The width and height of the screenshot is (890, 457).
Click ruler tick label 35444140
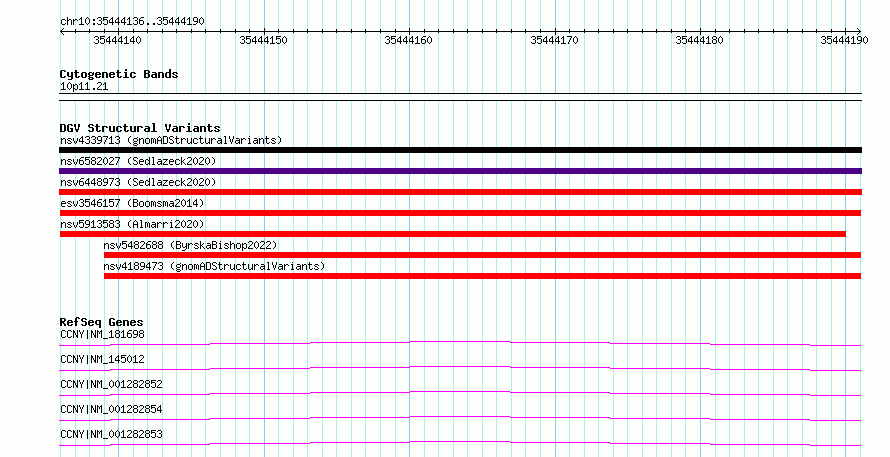pos(117,40)
